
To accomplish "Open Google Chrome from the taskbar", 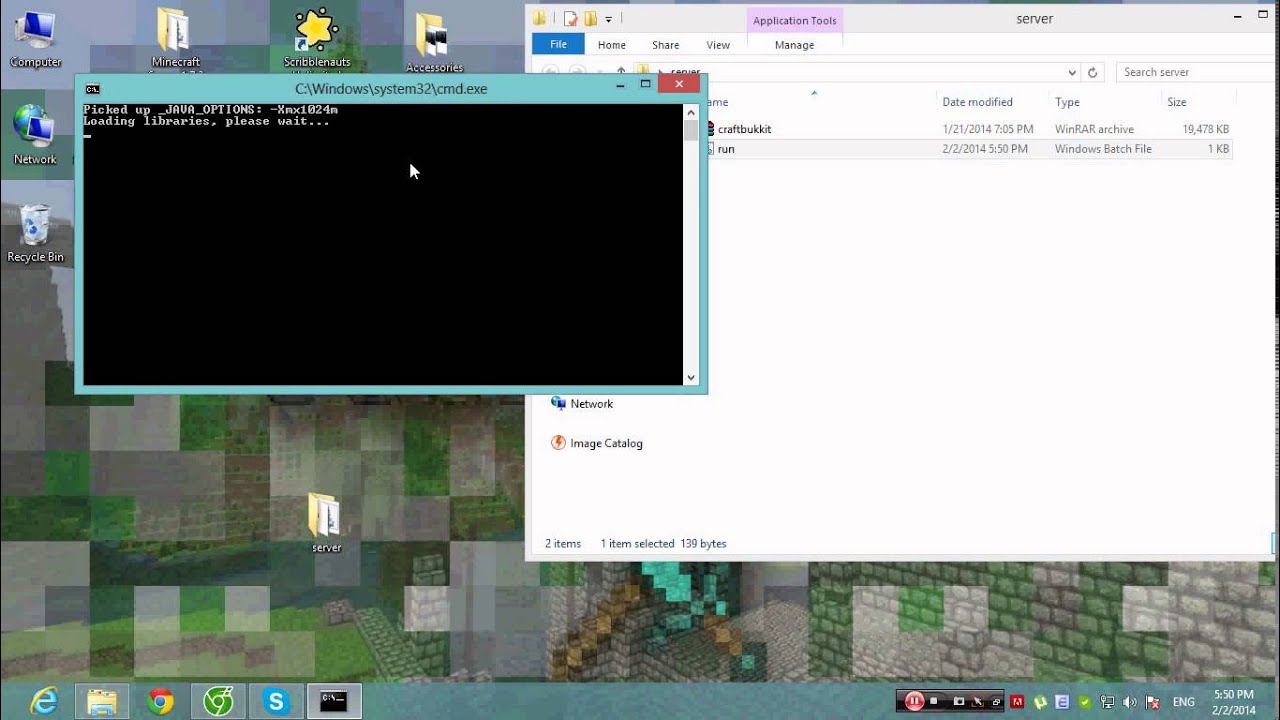I will (x=160, y=702).
